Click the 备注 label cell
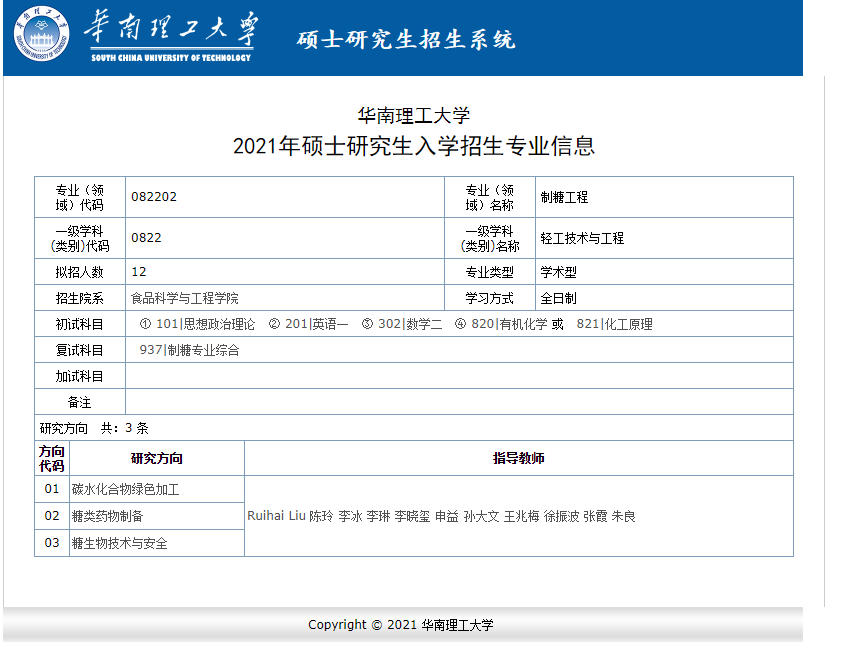This screenshot has width=864, height=649. (x=80, y=402)
